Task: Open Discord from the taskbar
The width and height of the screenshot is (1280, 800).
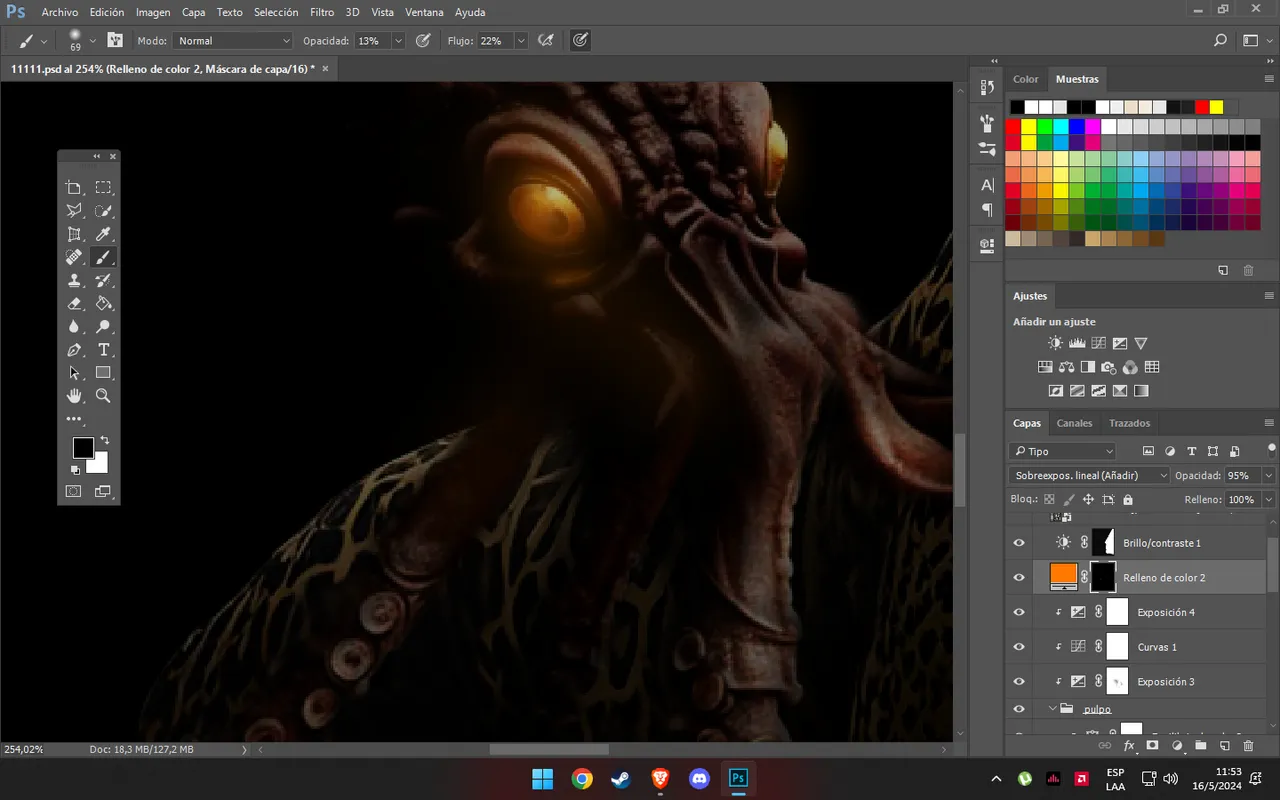Action: (x=699, y=778)
